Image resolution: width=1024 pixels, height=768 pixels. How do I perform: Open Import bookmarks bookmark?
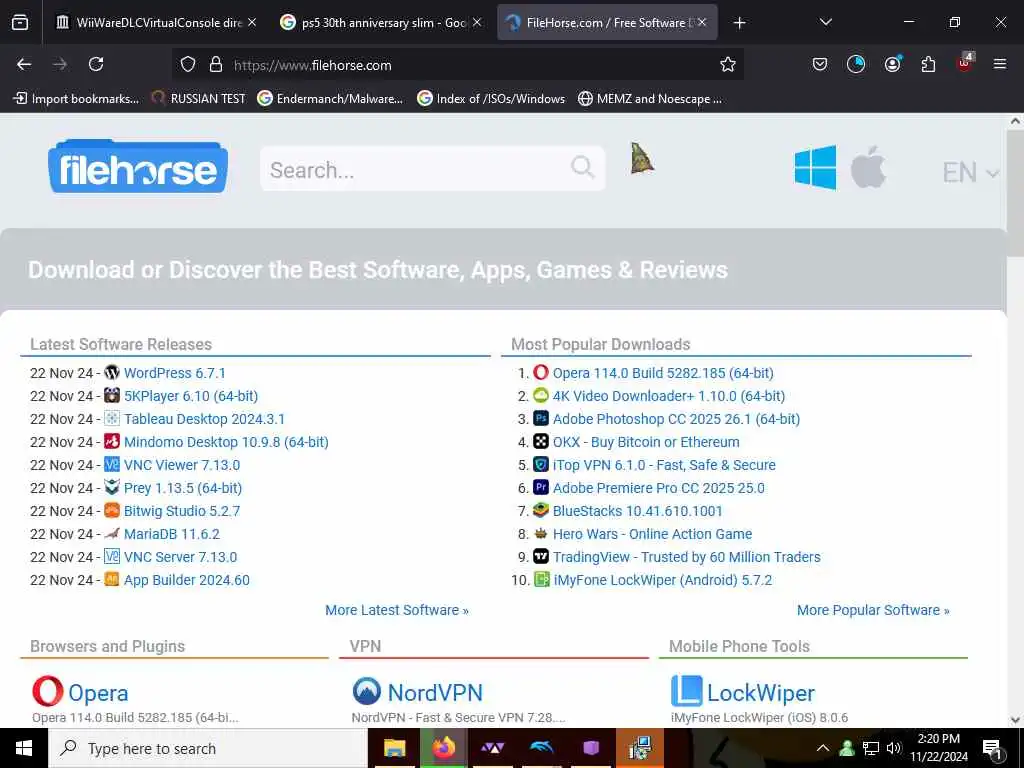[76, 99]
